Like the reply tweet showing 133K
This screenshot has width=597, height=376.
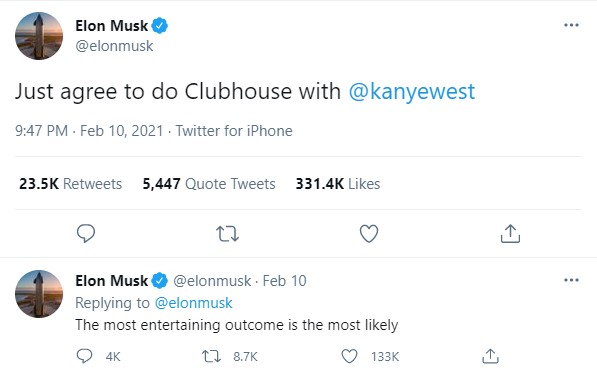[x=349, y=356]
